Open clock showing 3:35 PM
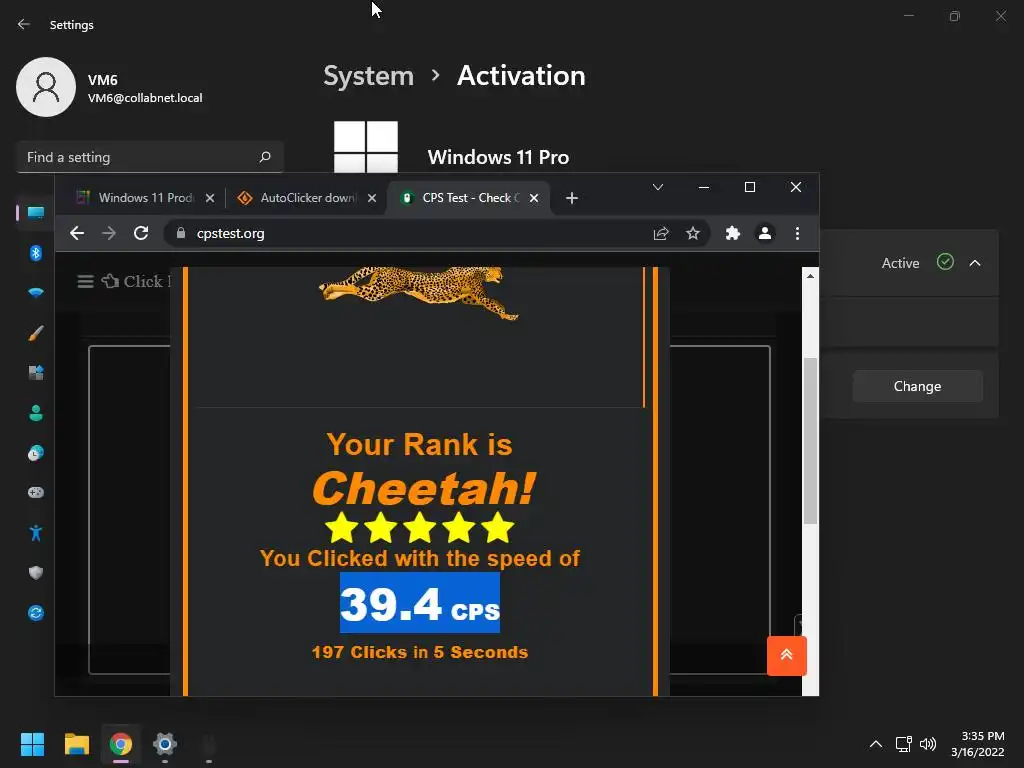1024x768 pixels. tap(978, 744)
